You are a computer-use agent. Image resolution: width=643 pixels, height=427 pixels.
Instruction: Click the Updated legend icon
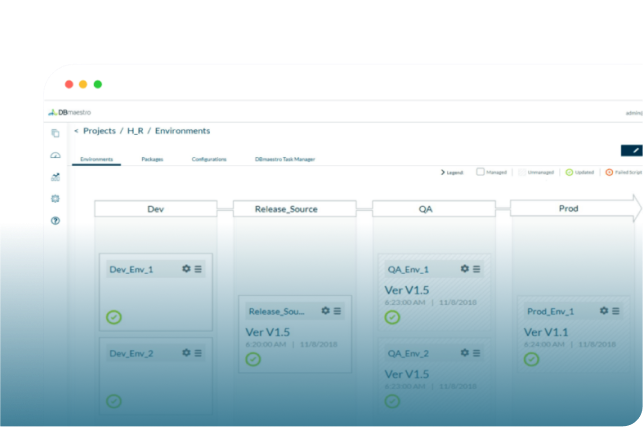[x=569, y=172]
